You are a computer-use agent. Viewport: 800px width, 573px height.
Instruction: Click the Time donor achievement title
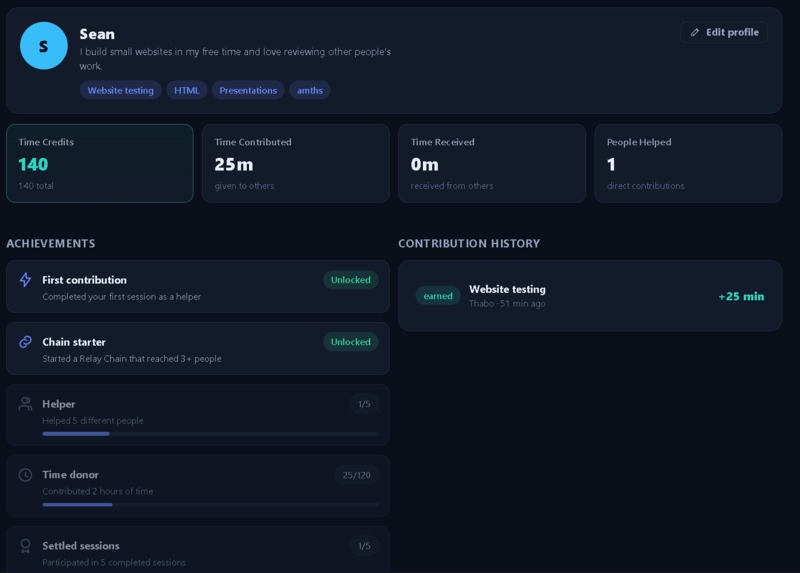point(70,475)
